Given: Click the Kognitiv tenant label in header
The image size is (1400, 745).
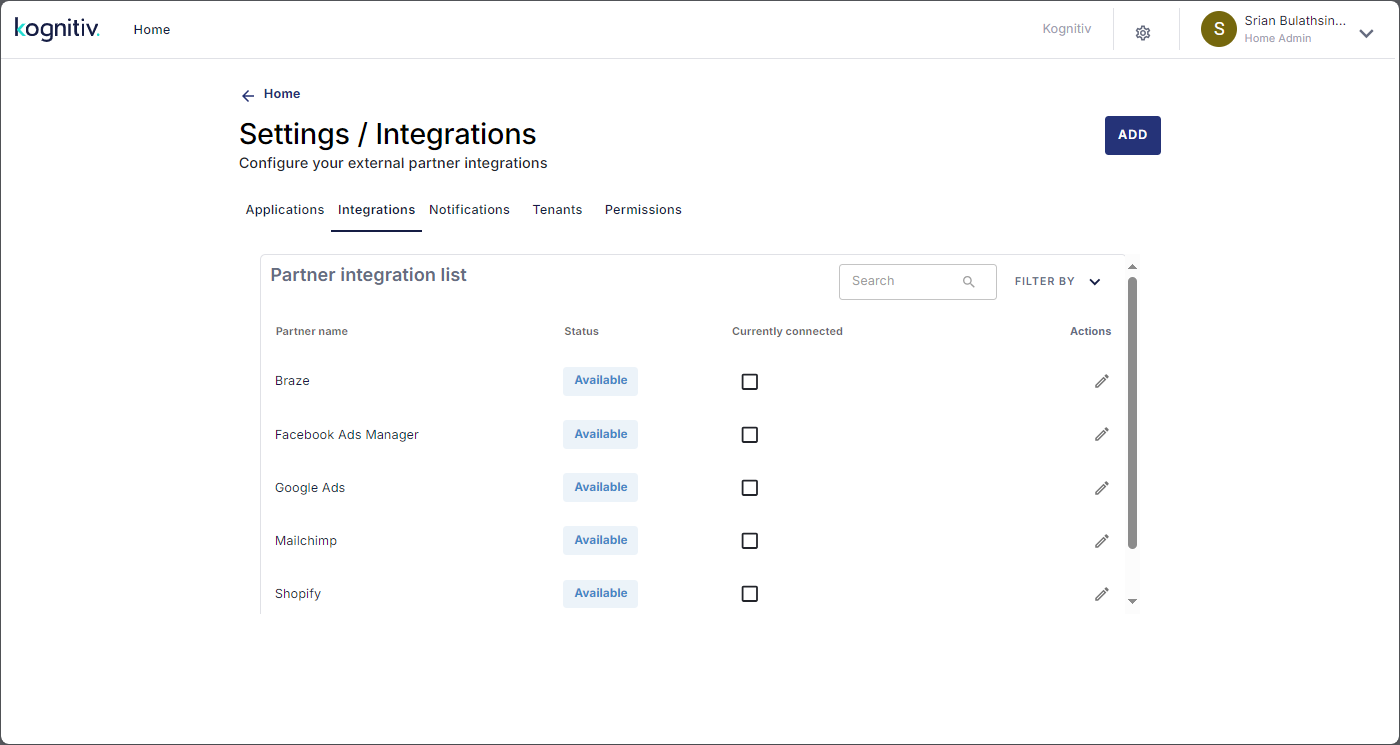Looking at the screenshot, I should [1067, 29].
